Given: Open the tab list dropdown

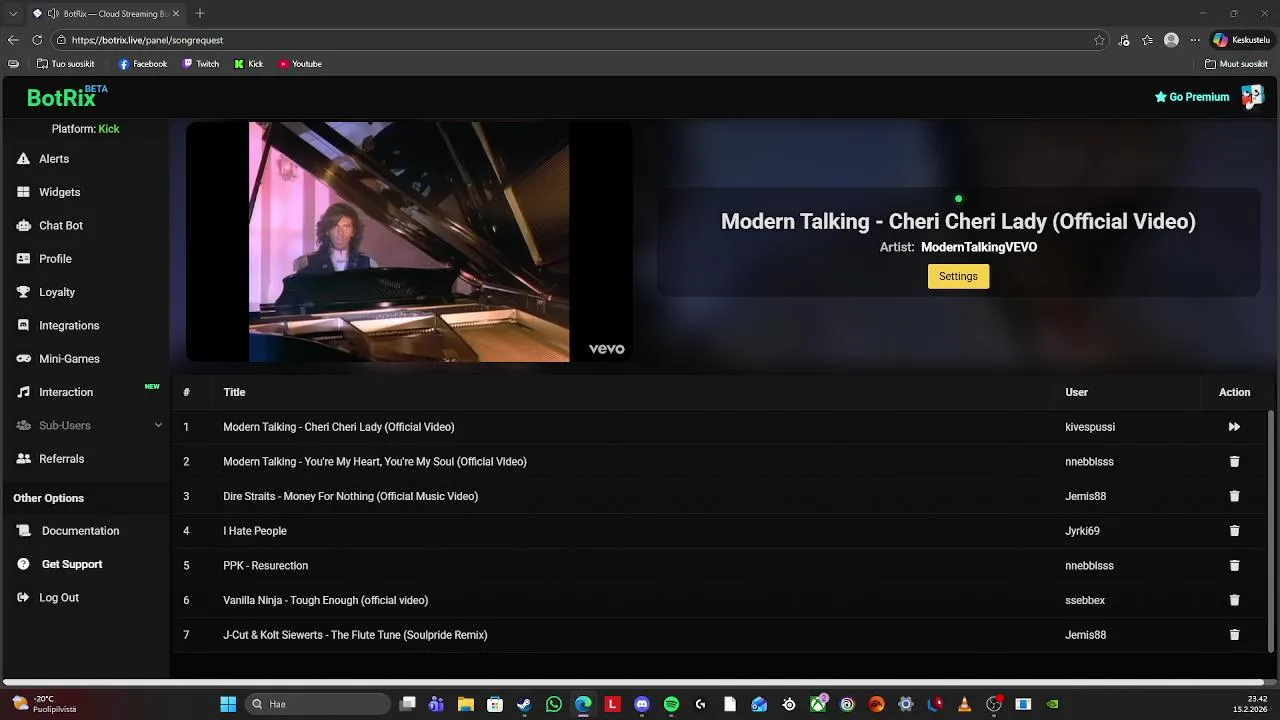Looking at the screenshot, I should pos(13,13).
